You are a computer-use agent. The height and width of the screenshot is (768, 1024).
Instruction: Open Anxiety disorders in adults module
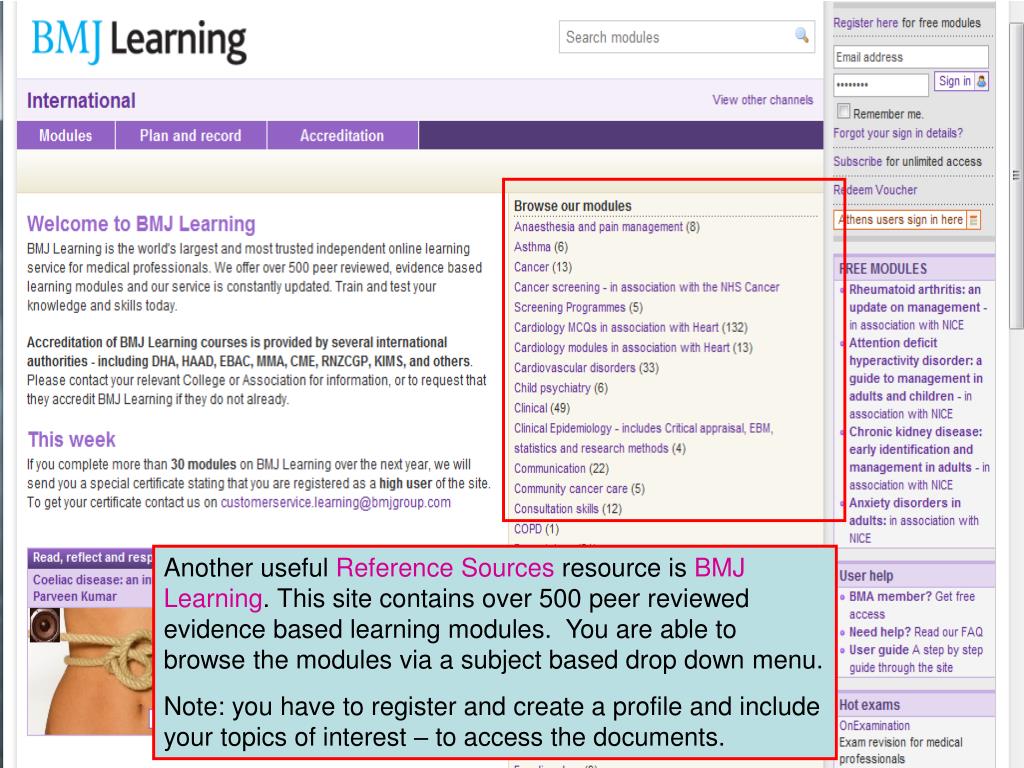pyautogui.click(x=913, y=520)
